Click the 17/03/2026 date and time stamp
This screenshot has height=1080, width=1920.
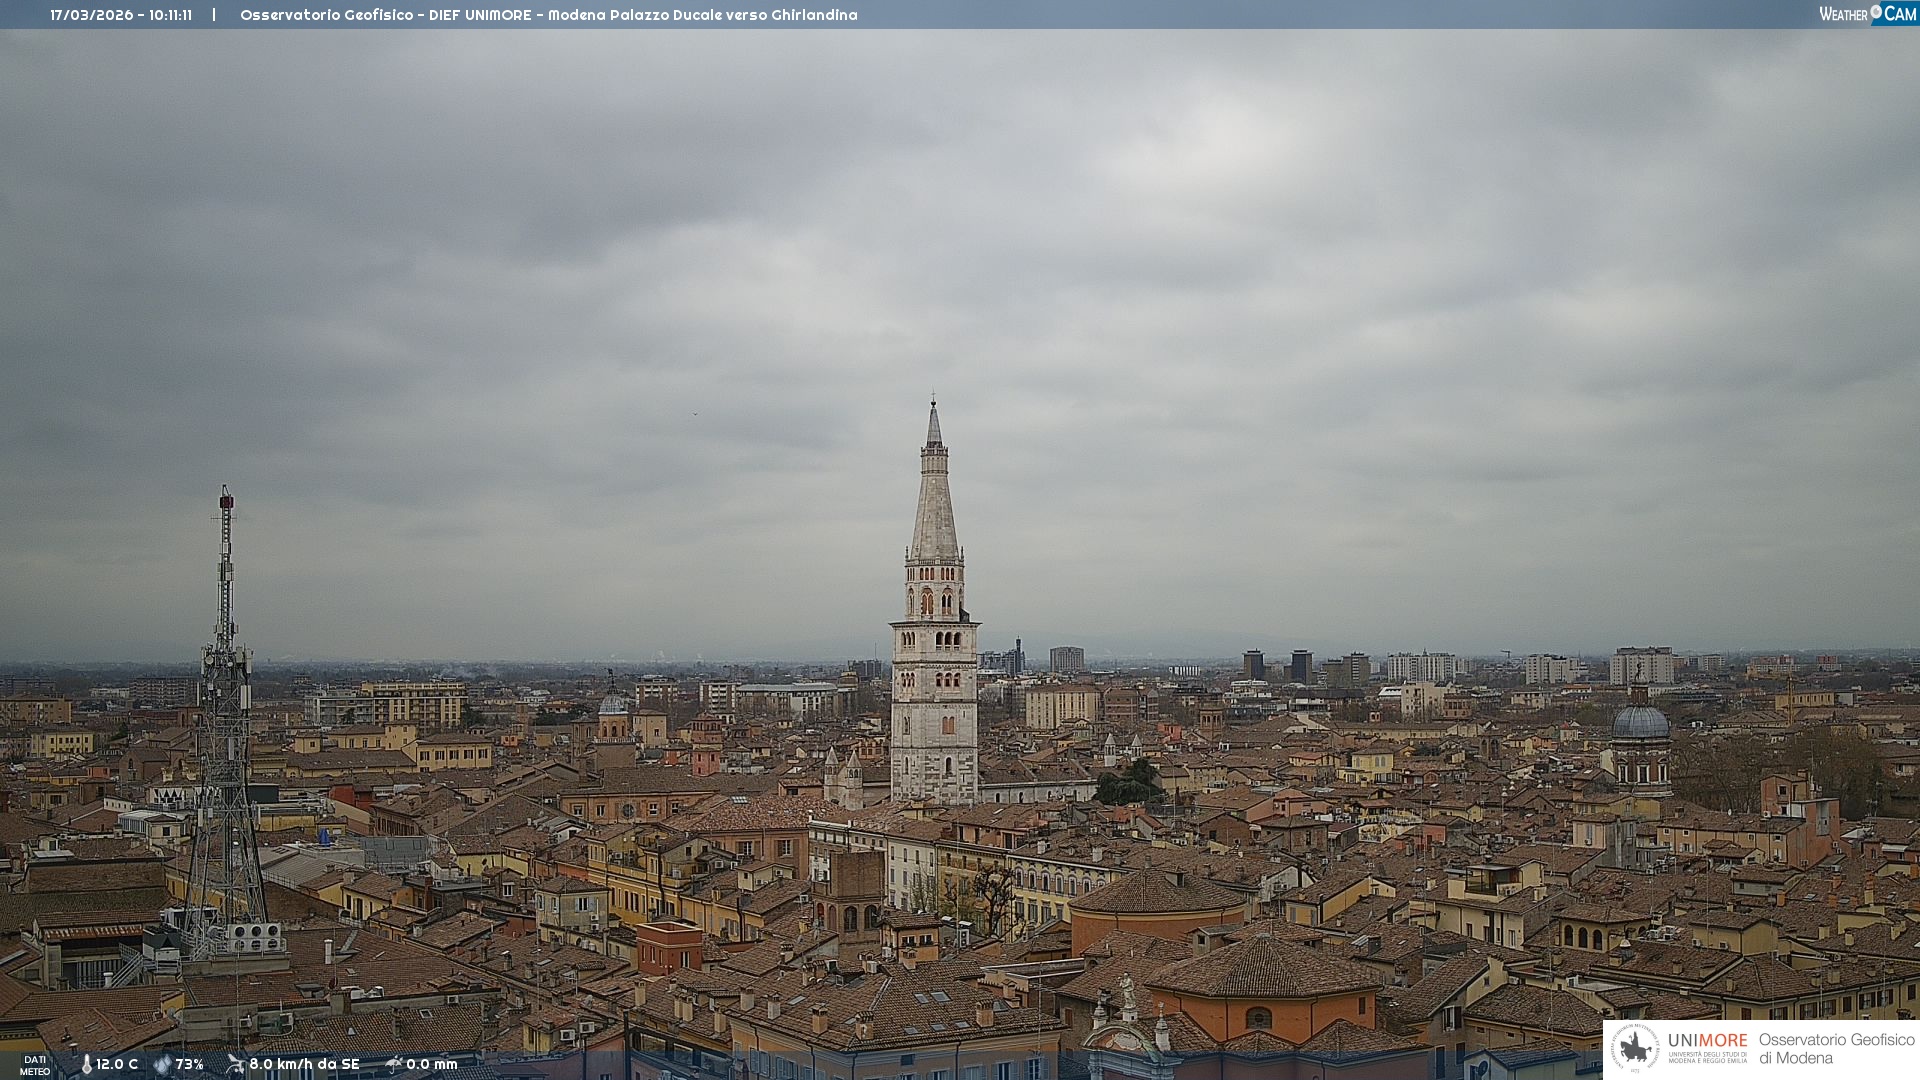[121, 15]
